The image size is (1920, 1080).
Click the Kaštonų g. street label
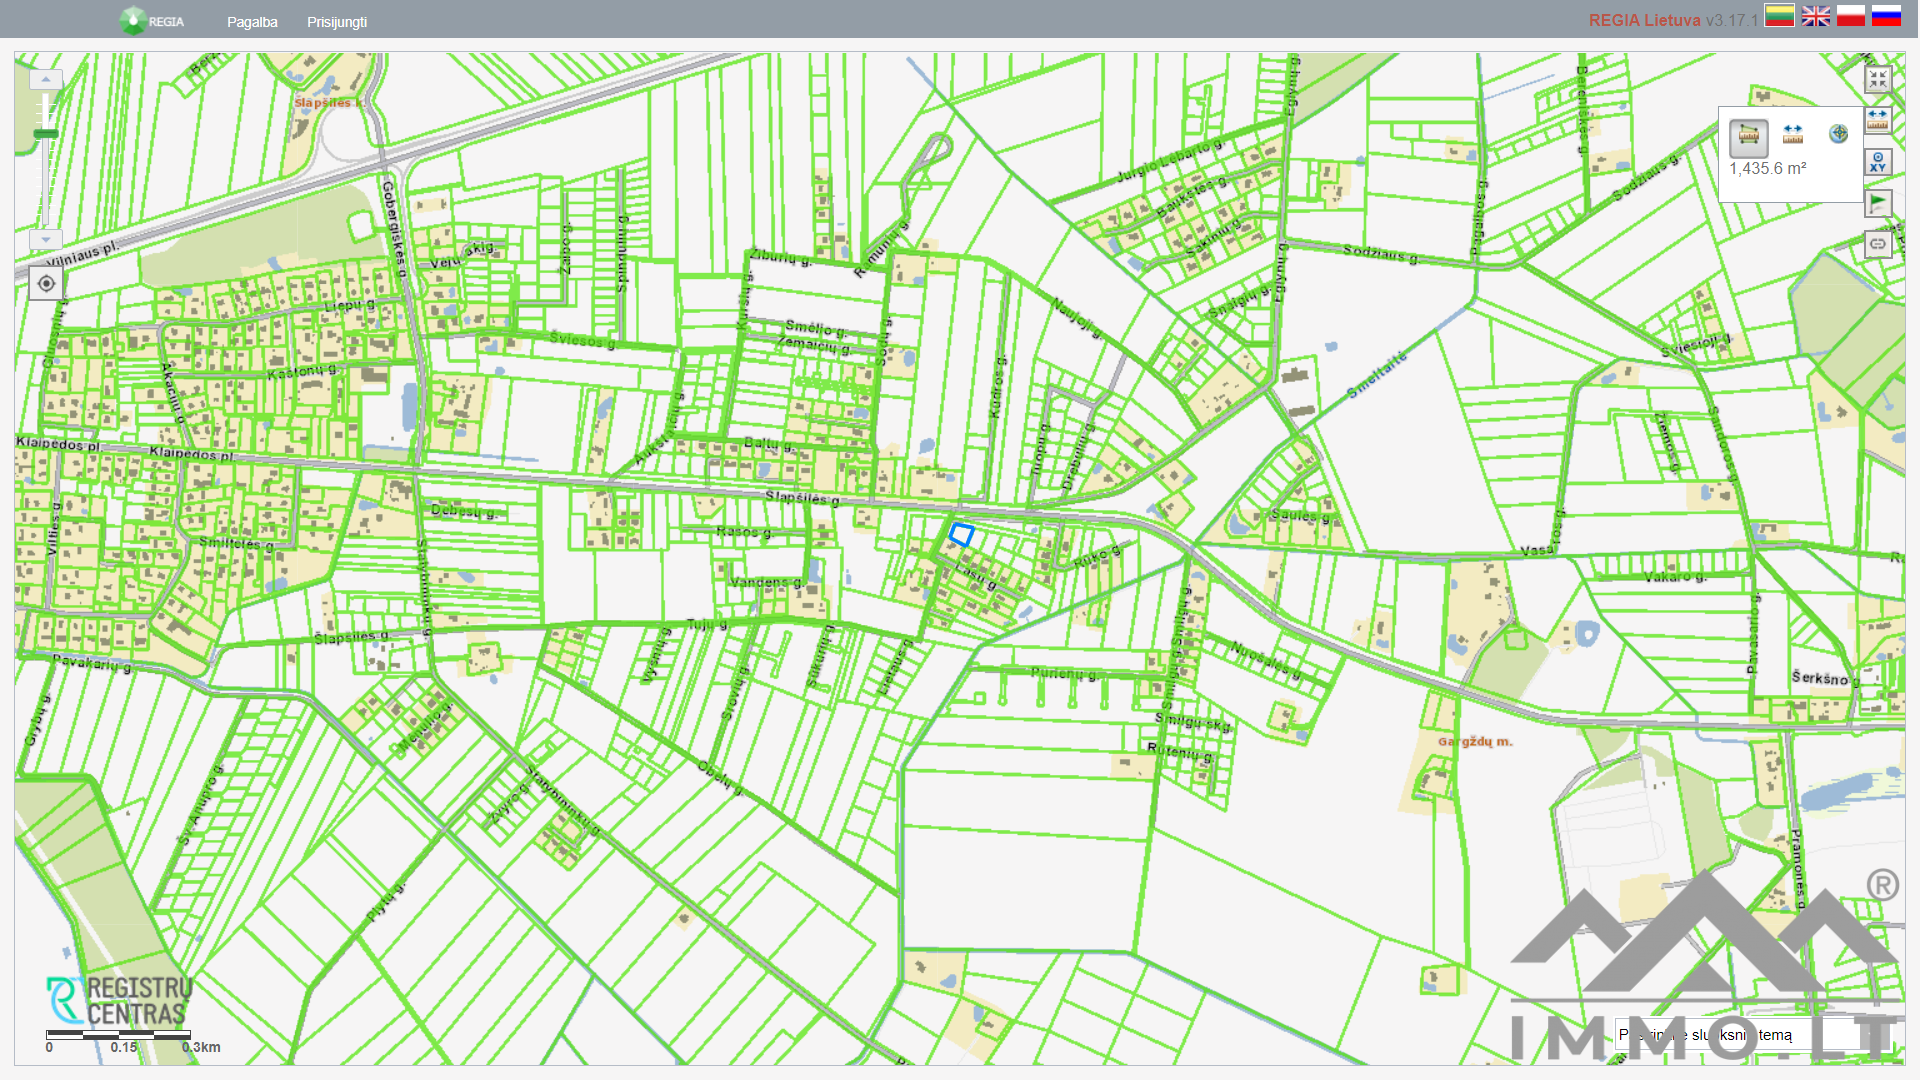pyautogui.click(x=302, y=371)
